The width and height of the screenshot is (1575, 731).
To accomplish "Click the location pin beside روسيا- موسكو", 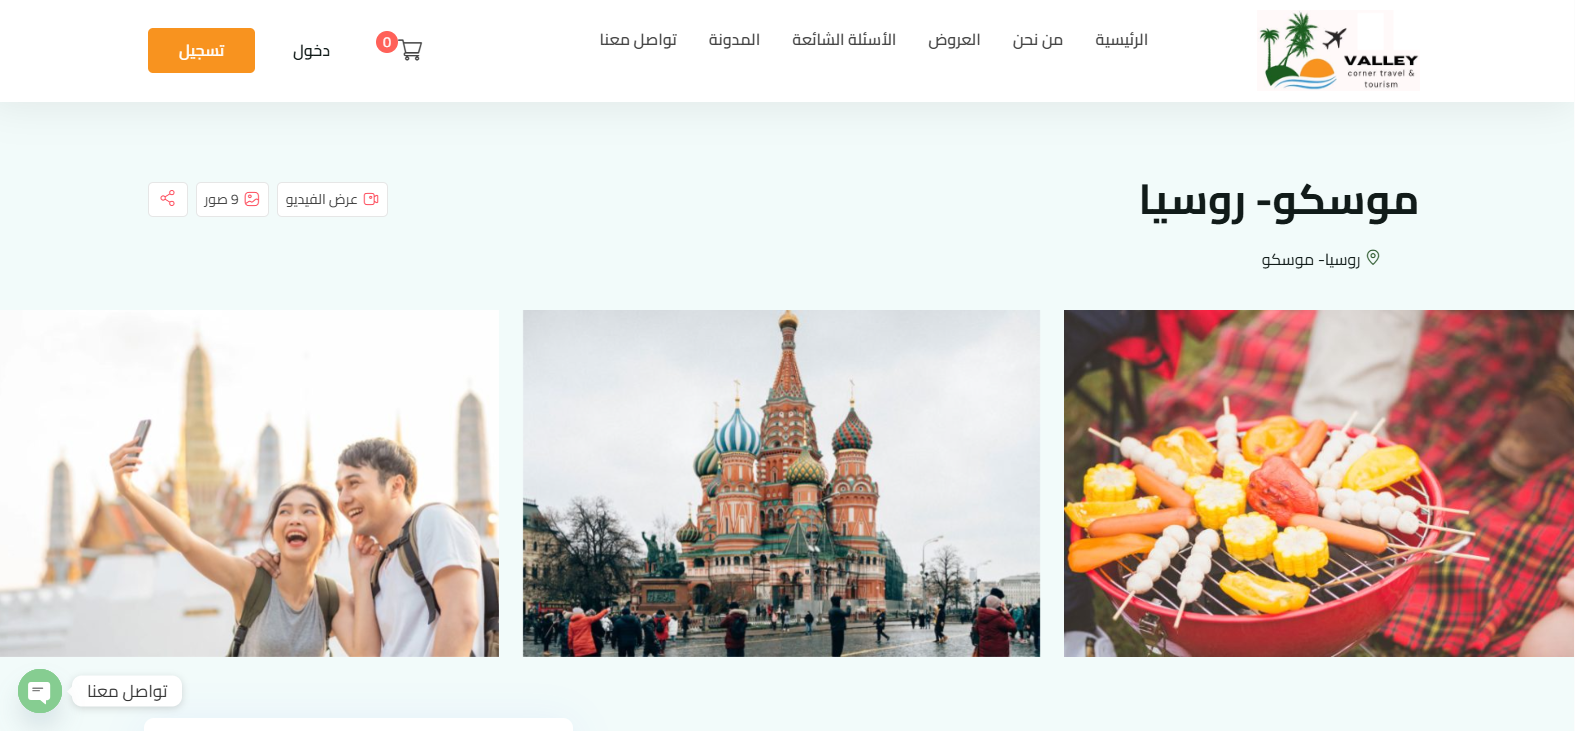I will (1373, 258).
